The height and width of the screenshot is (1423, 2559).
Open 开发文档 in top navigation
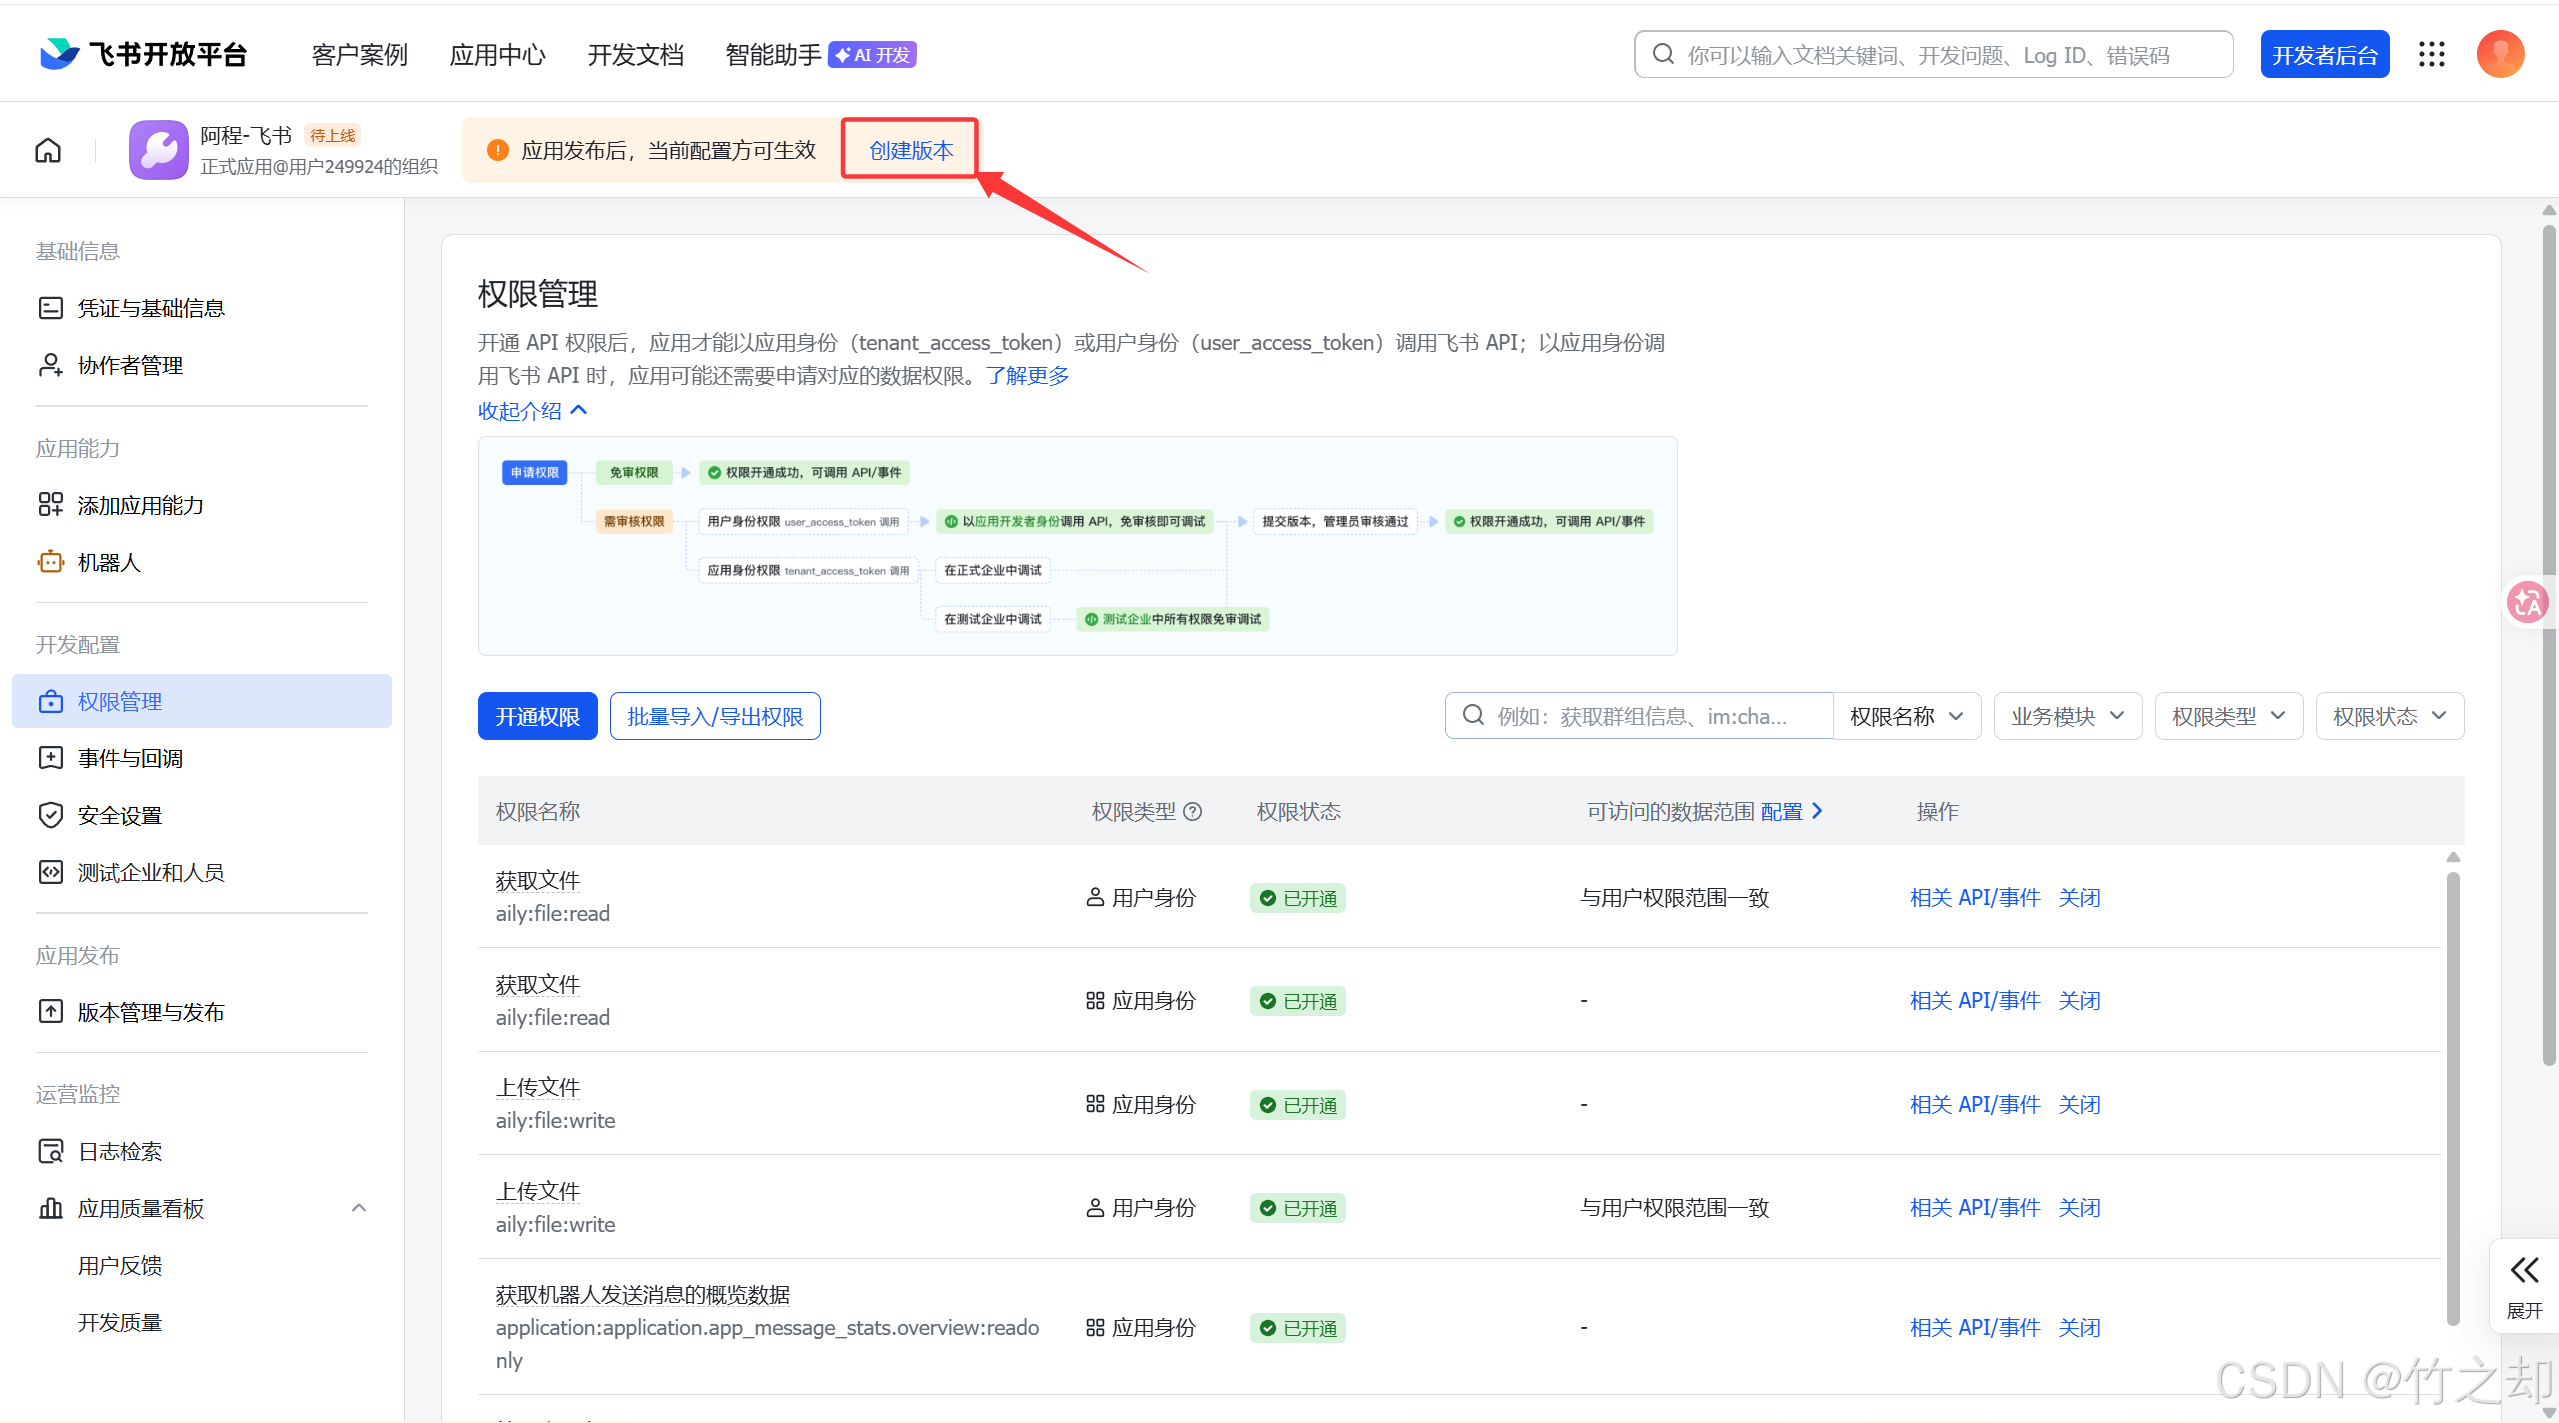point(635,55)
